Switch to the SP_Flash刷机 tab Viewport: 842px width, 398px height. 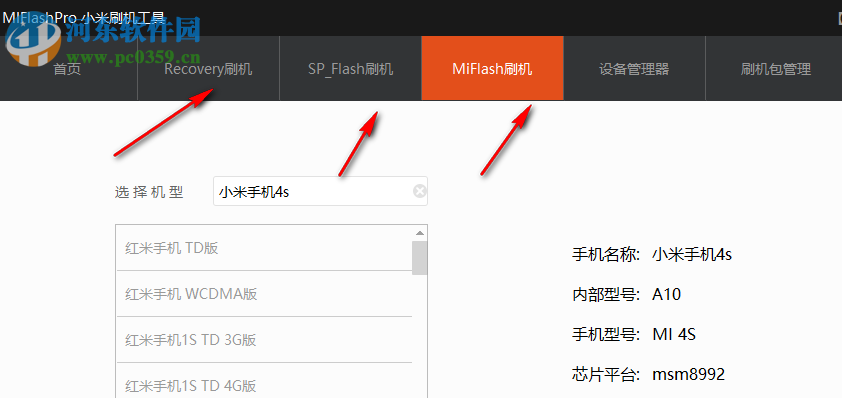[350, 68]
